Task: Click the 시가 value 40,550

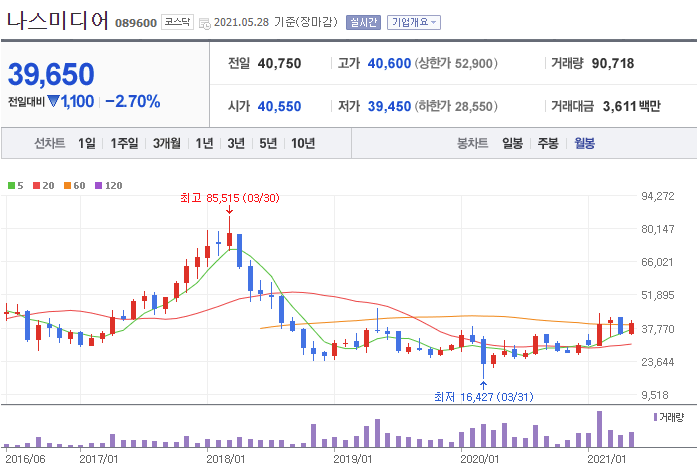Action: [279, 106]
